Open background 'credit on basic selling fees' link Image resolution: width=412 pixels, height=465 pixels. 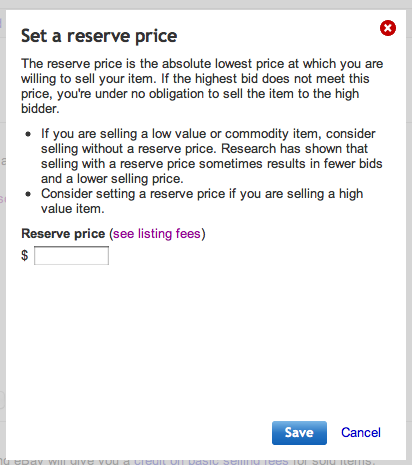(x=211, y=462)
